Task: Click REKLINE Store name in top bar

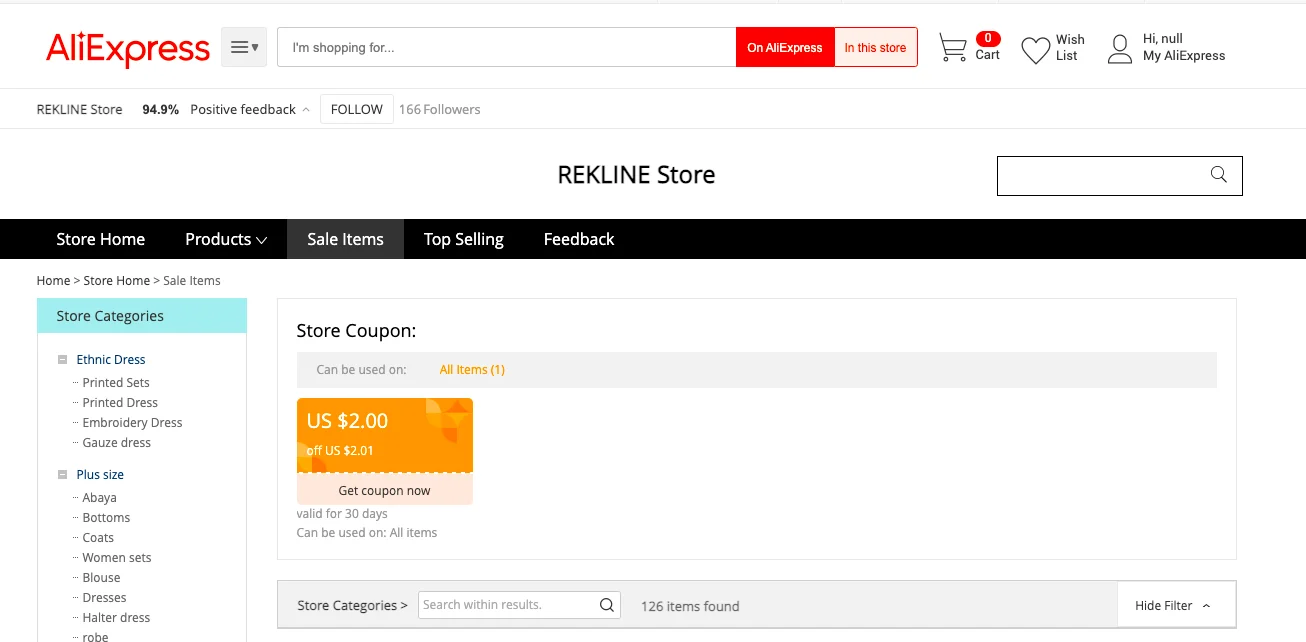Action: click(x=80, y=110)
